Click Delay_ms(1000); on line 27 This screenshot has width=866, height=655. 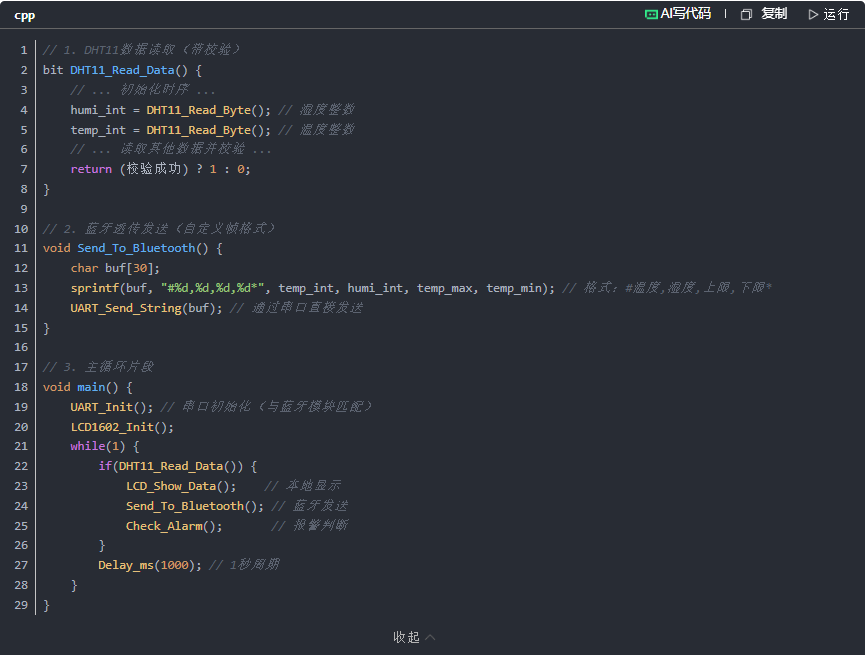coord(150,565)
